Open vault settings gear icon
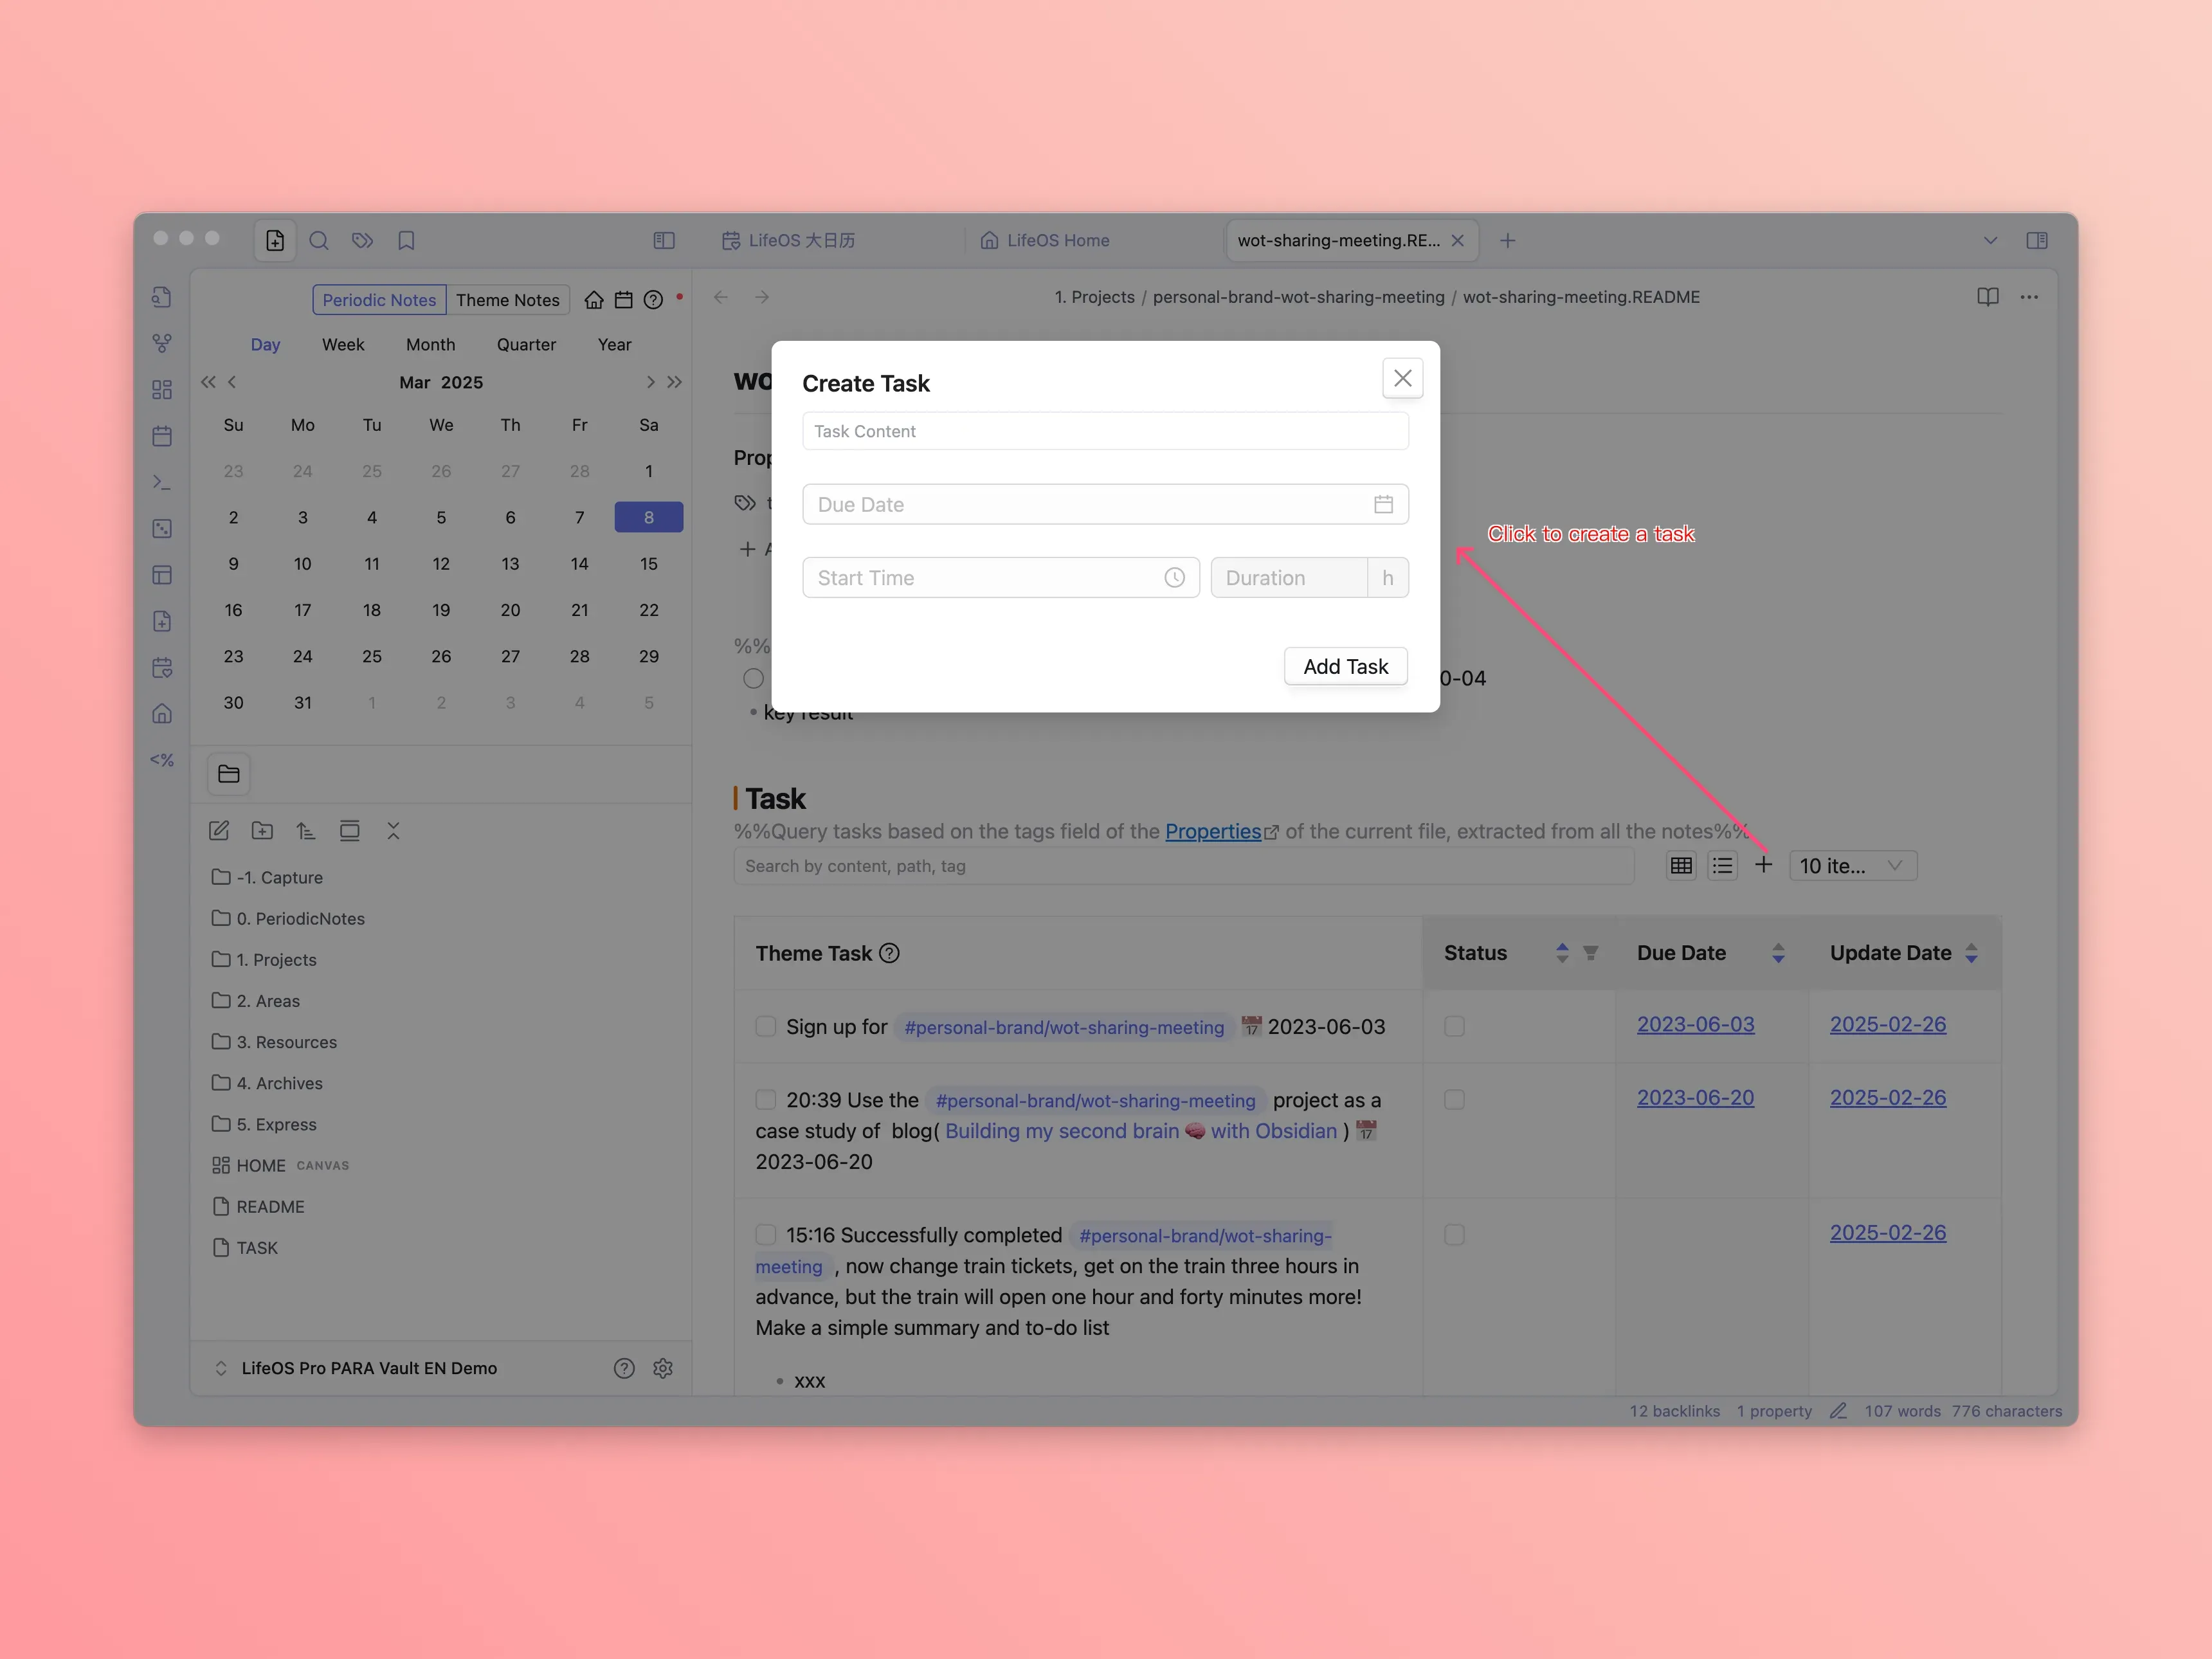Screen dimensions: 2212x1659 [663, 1368]
